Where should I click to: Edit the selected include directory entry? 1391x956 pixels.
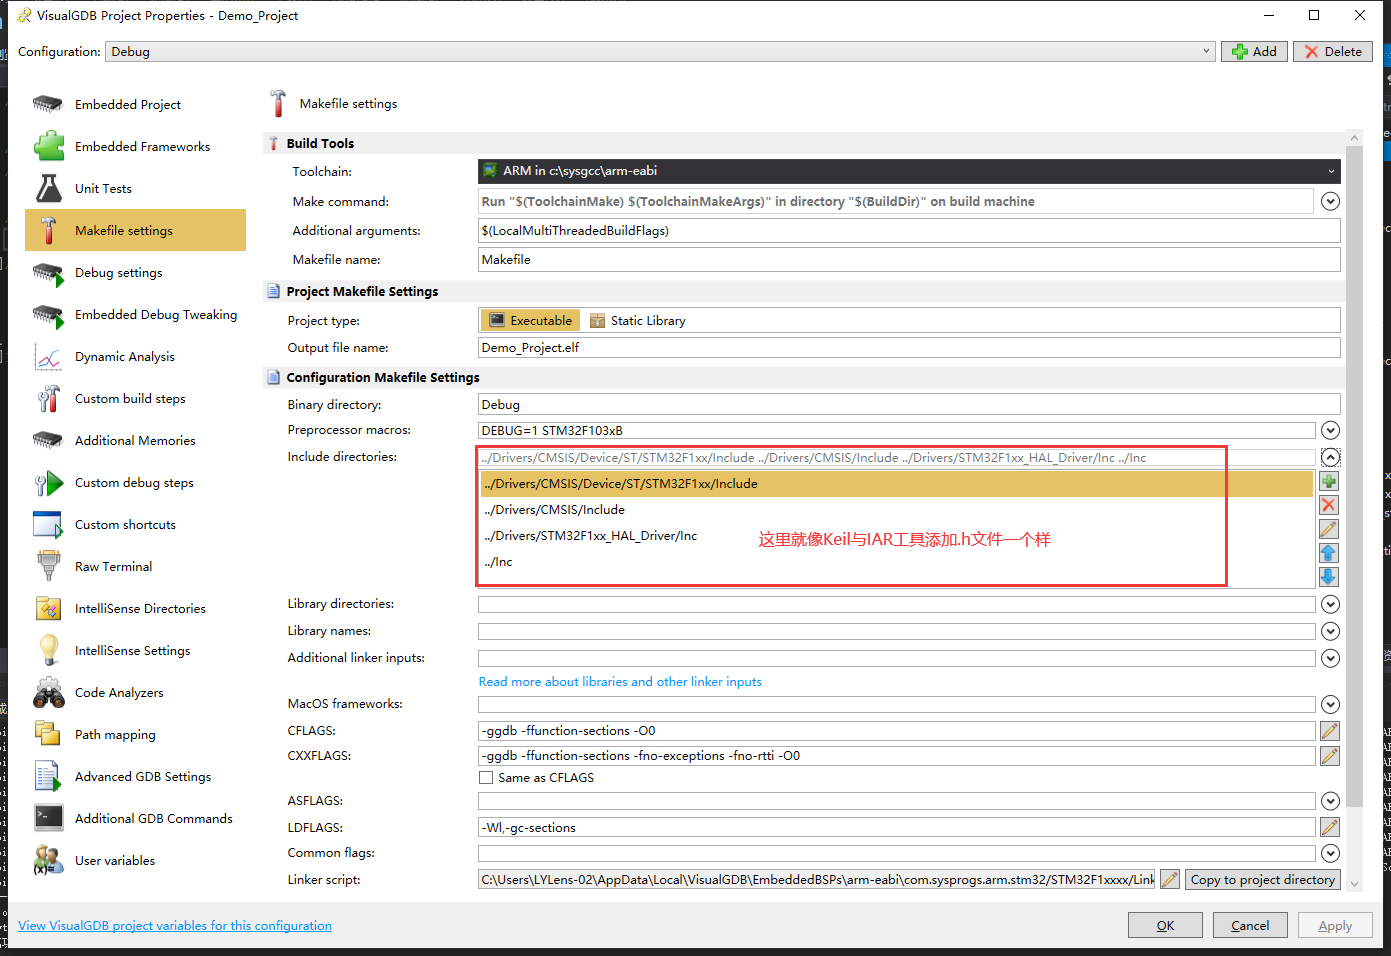click(1329, 529)
